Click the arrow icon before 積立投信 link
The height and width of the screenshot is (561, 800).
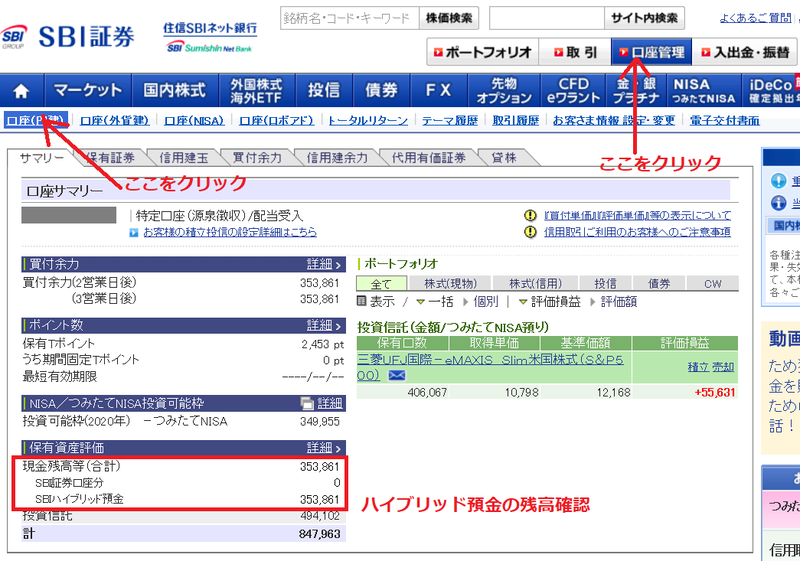pos(134,233)
